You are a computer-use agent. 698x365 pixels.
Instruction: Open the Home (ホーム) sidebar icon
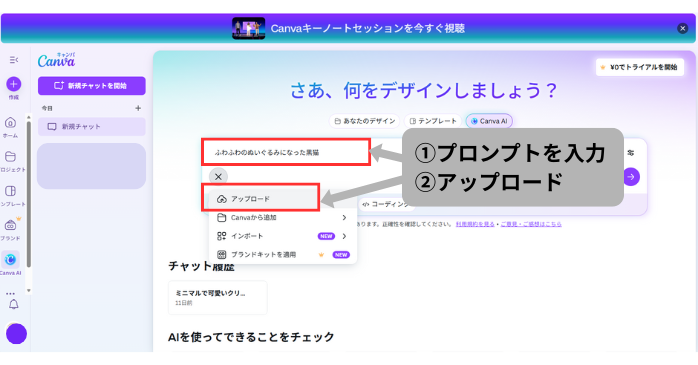tap(10, 123)
